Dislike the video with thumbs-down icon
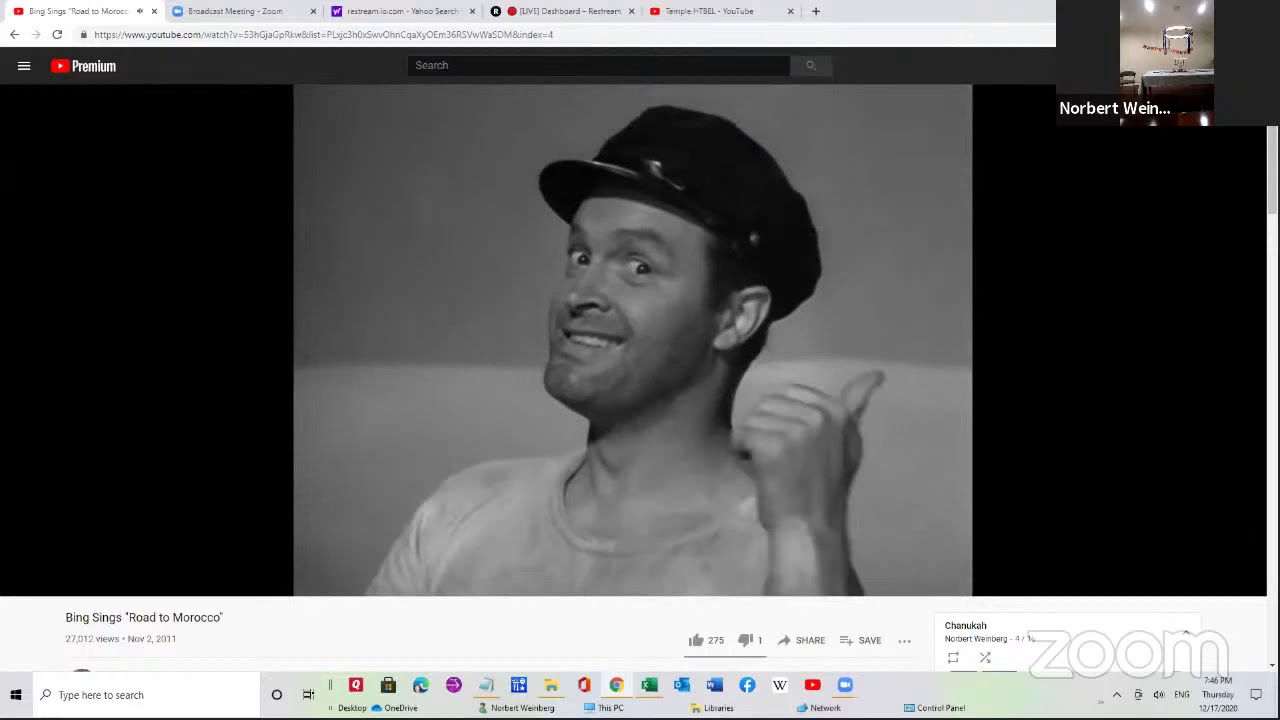 pos(745,640)
